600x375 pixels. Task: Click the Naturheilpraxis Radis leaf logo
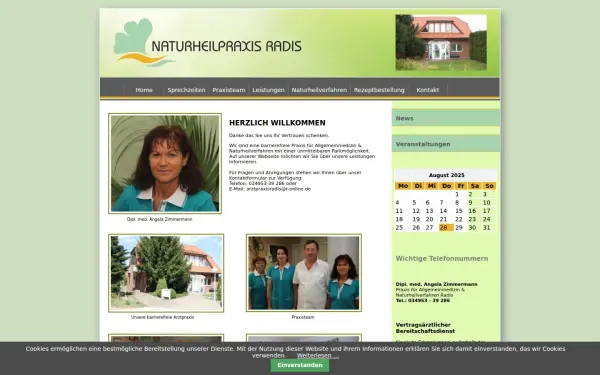144,42
